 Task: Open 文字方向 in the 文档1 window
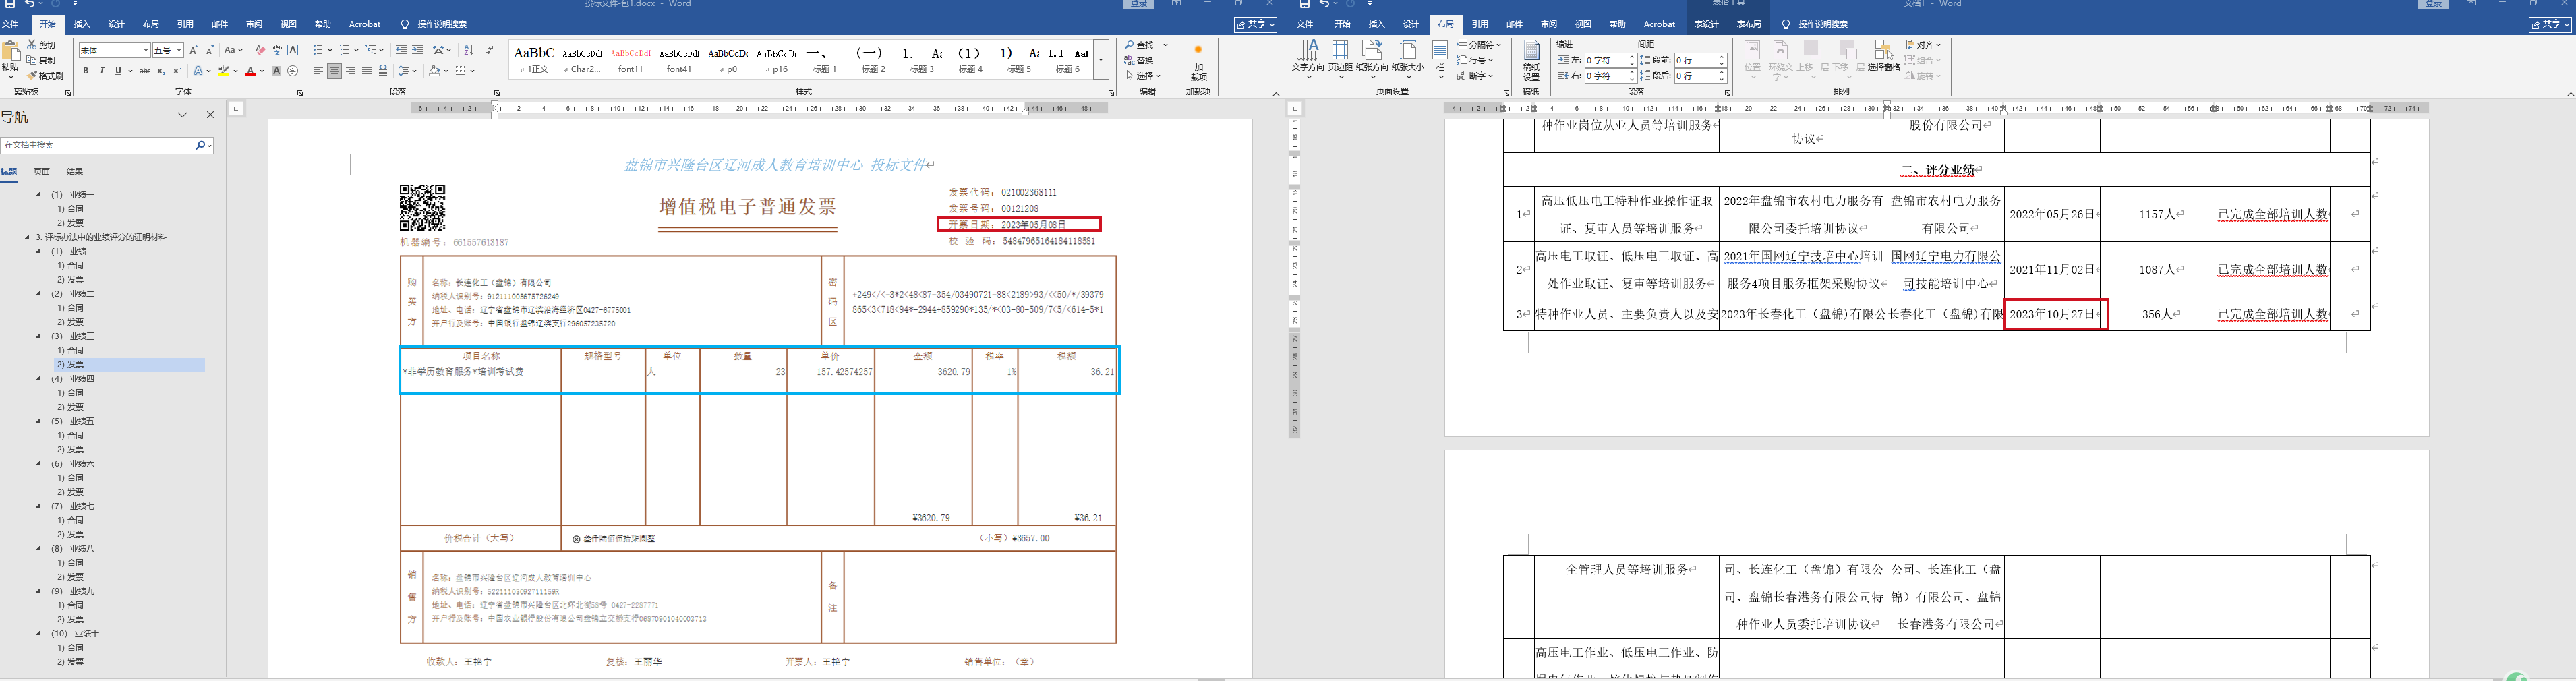[1307, 58]
